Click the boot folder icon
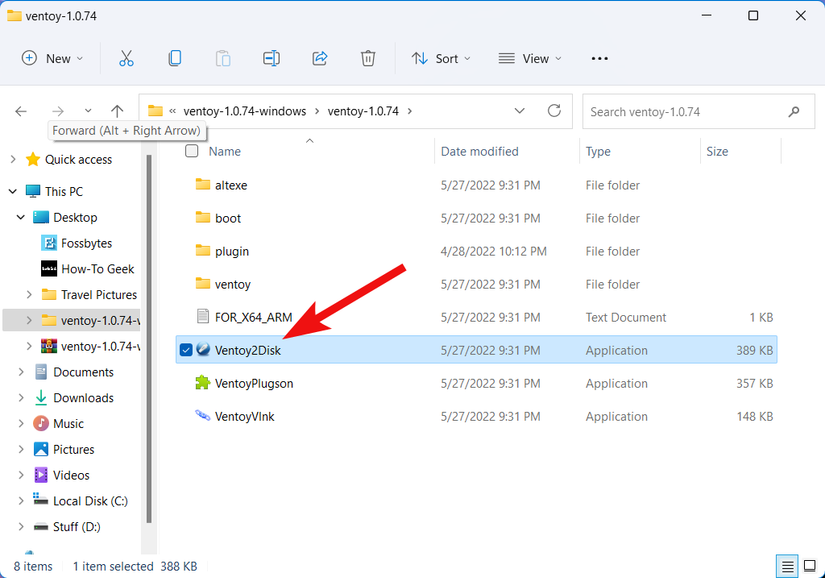Viewport: 825px width, 578px height. coord(203,218)
